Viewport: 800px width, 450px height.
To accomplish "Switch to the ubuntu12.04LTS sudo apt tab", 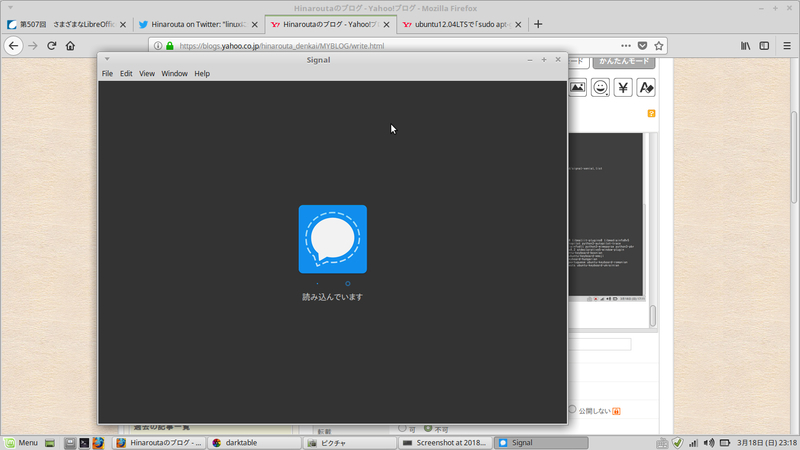I will pyautogui.click(x=462, y=24).
